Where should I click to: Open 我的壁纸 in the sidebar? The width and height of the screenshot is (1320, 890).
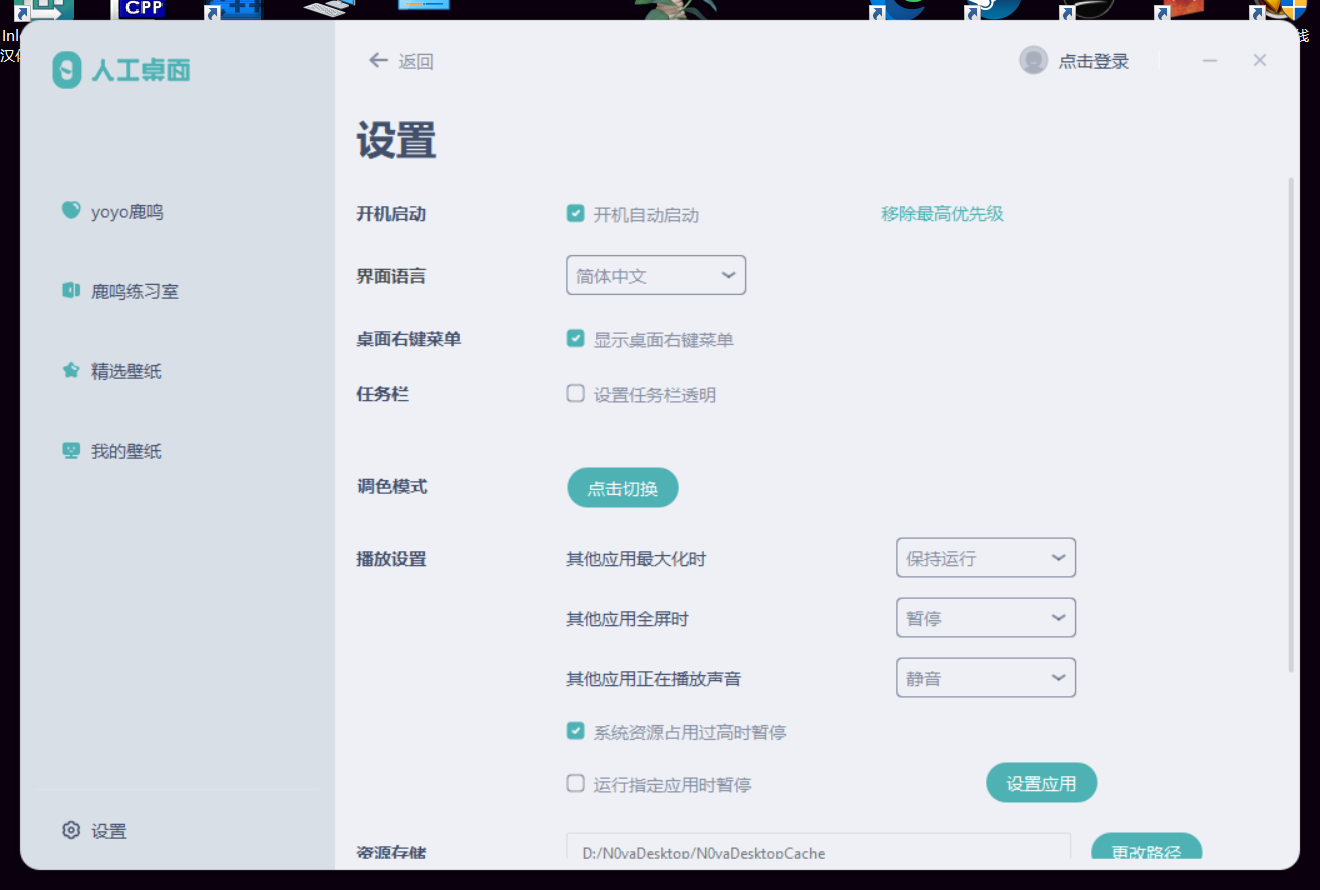[112, 451]
